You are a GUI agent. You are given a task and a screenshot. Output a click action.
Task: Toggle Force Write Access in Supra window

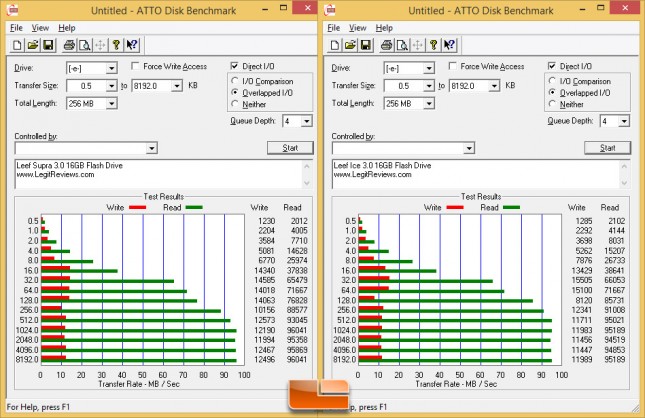pos(135,66)
